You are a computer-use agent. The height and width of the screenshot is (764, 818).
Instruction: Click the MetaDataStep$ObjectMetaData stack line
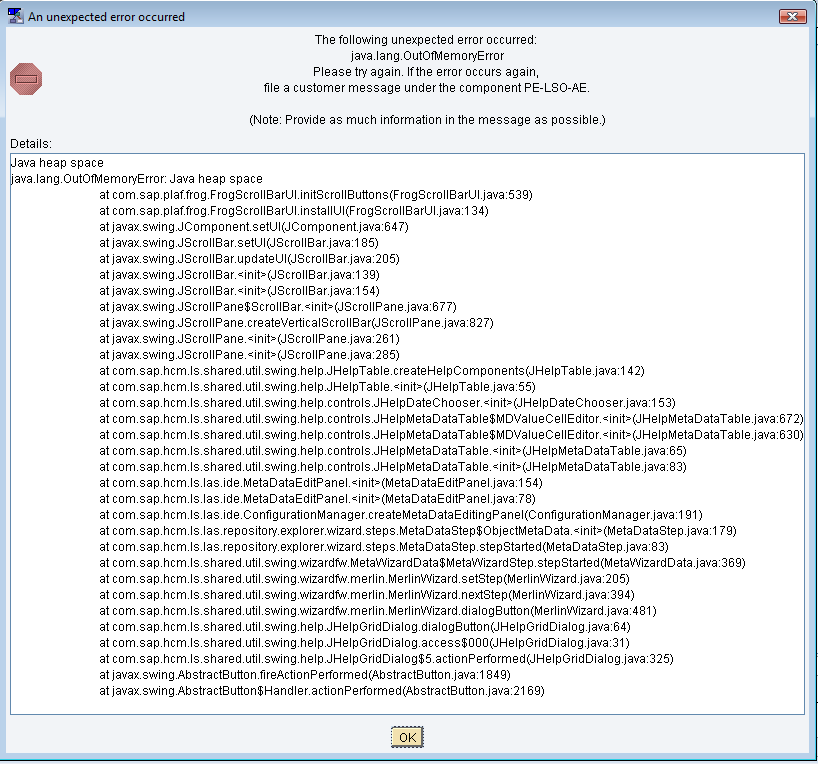click(418, 531)
